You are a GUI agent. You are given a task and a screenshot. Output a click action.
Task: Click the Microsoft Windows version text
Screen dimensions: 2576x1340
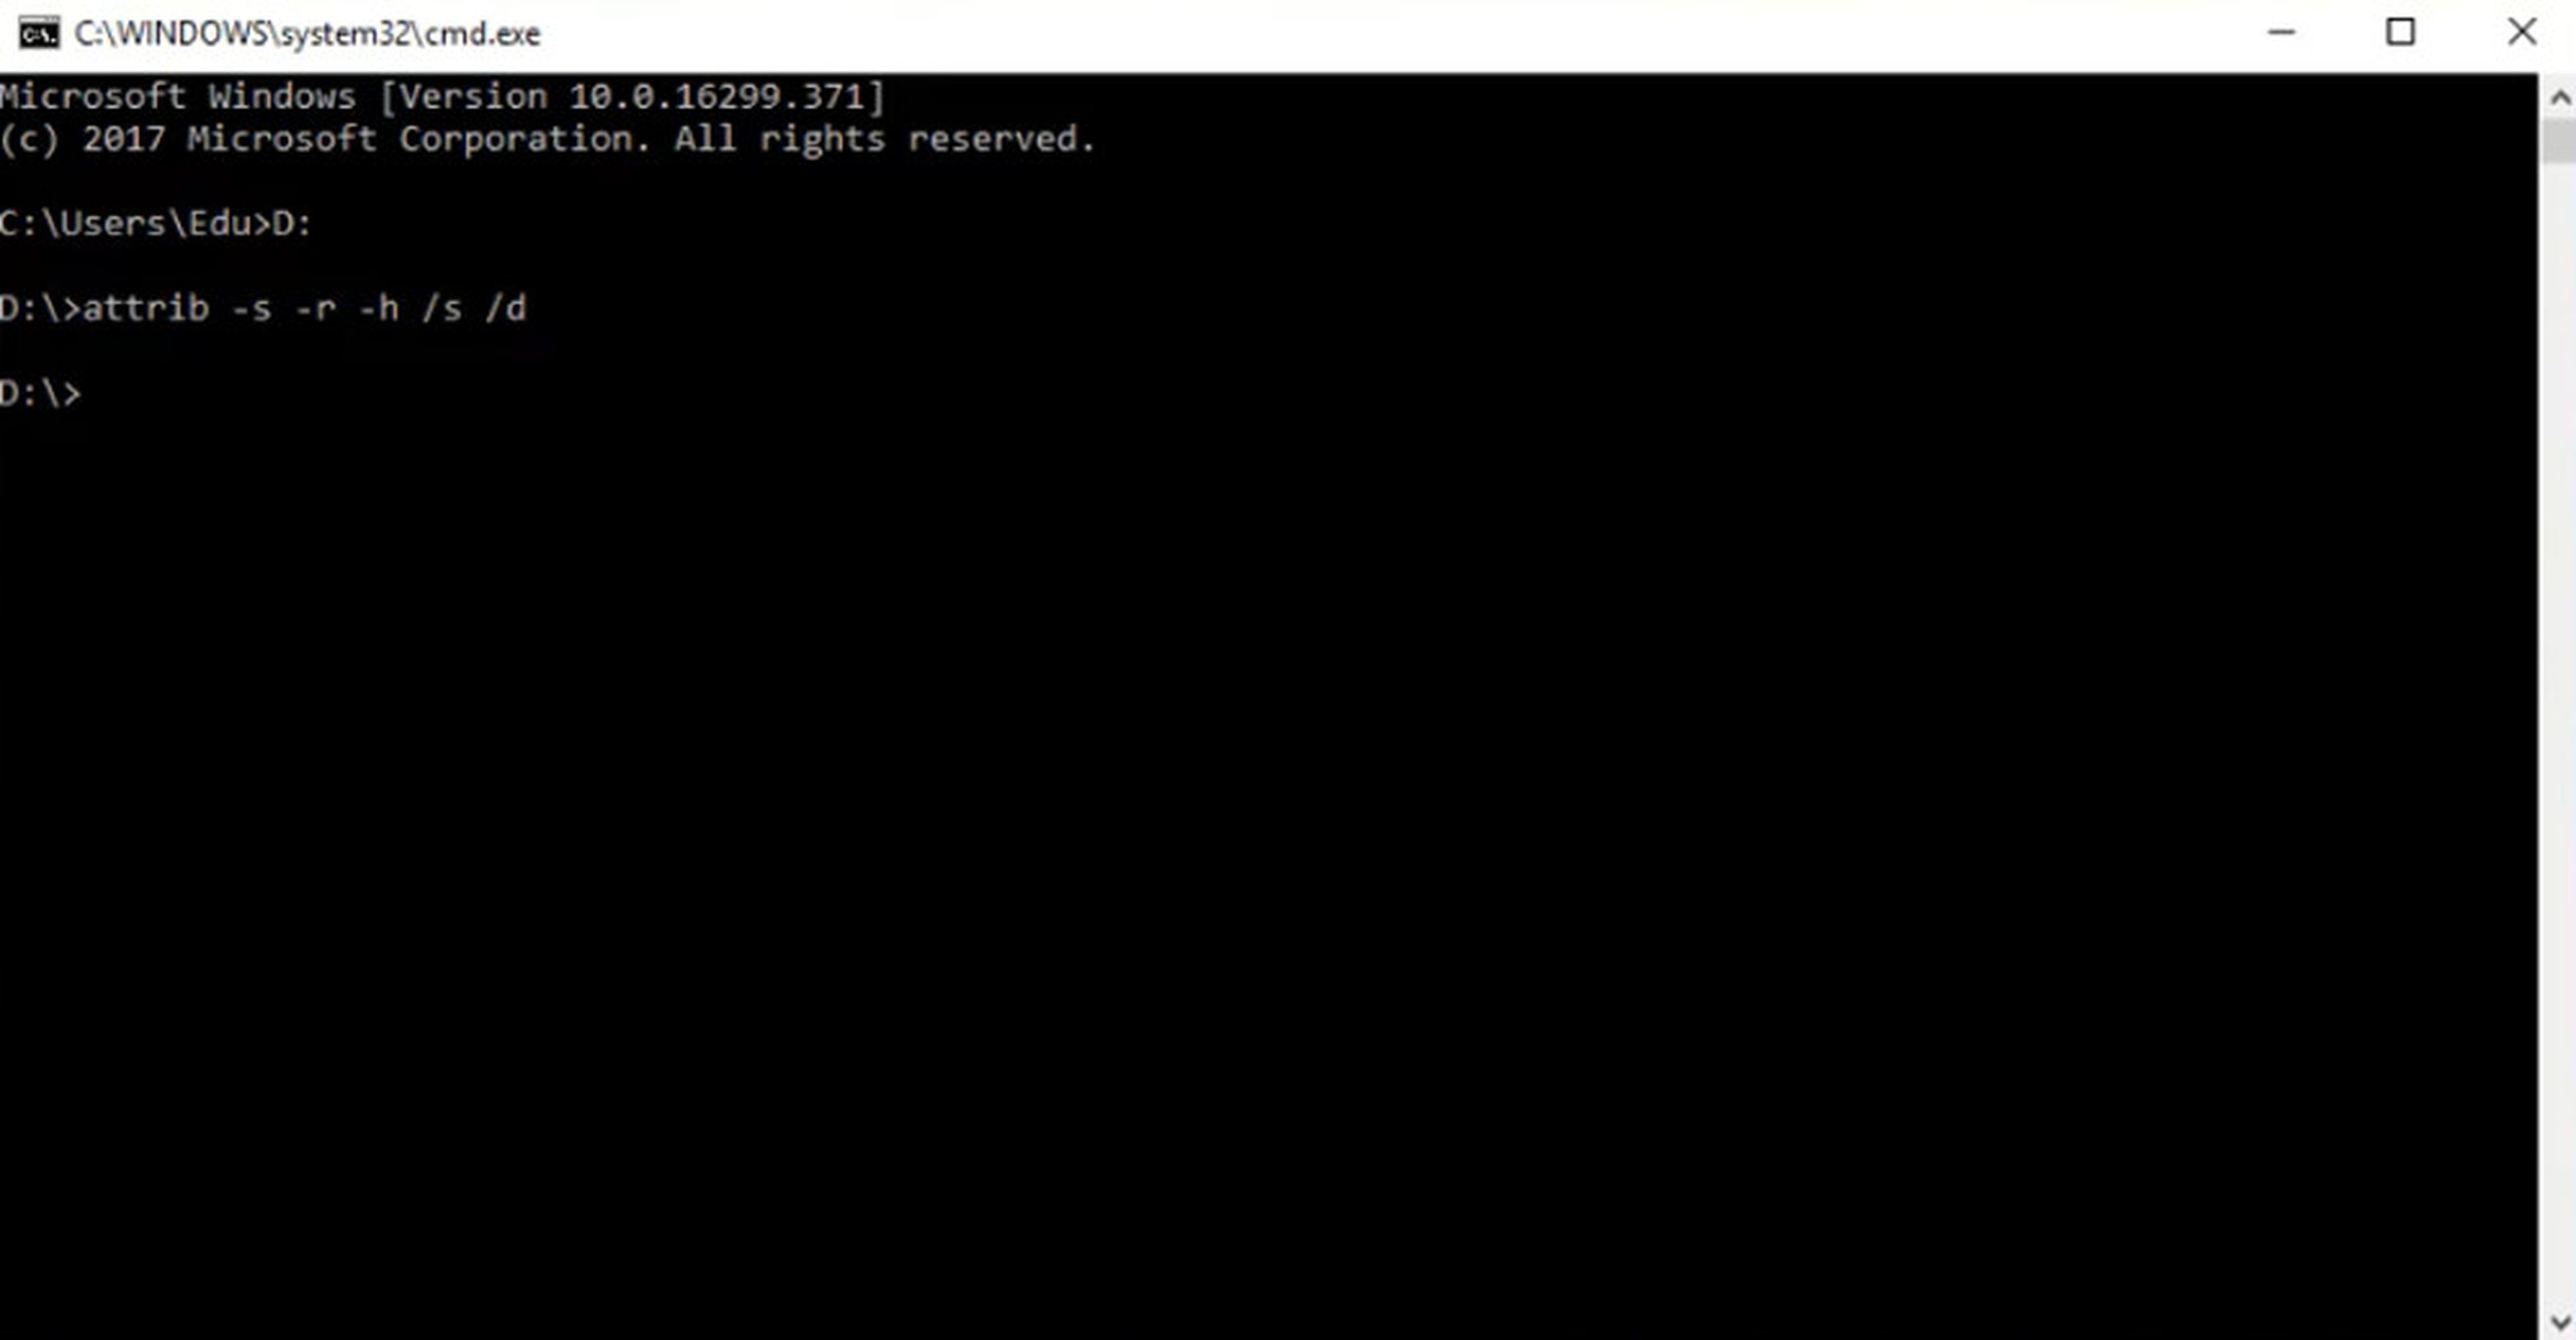441,95
